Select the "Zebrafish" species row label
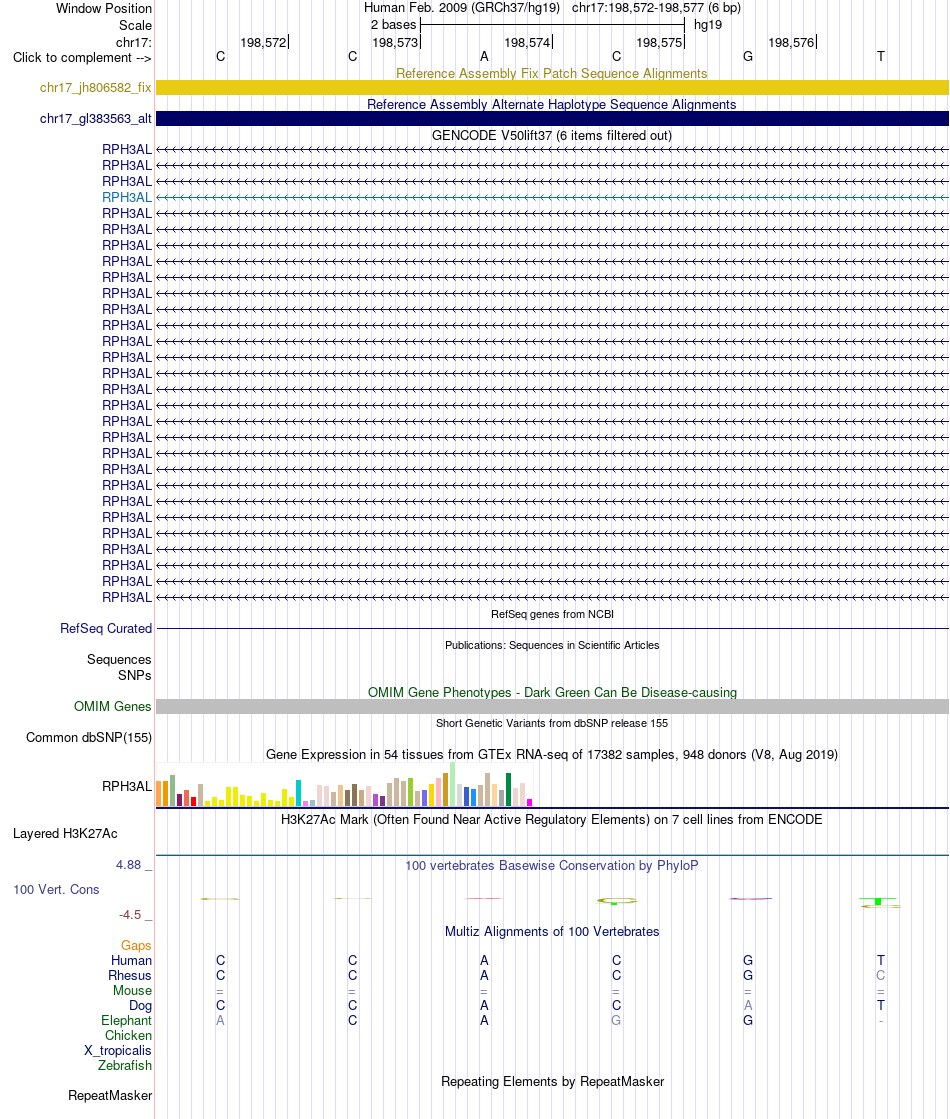 pos(125,1065)
